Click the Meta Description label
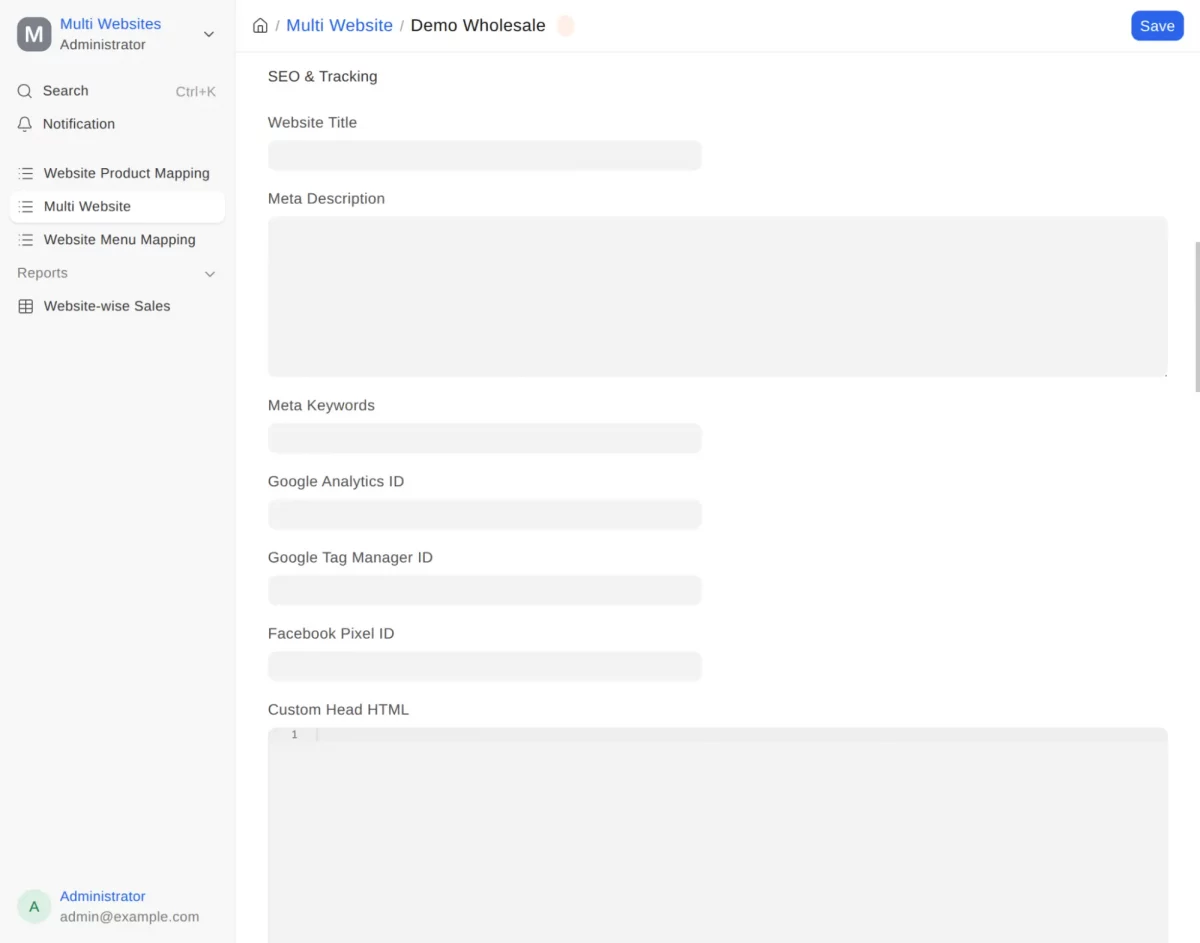 (326, 198)
